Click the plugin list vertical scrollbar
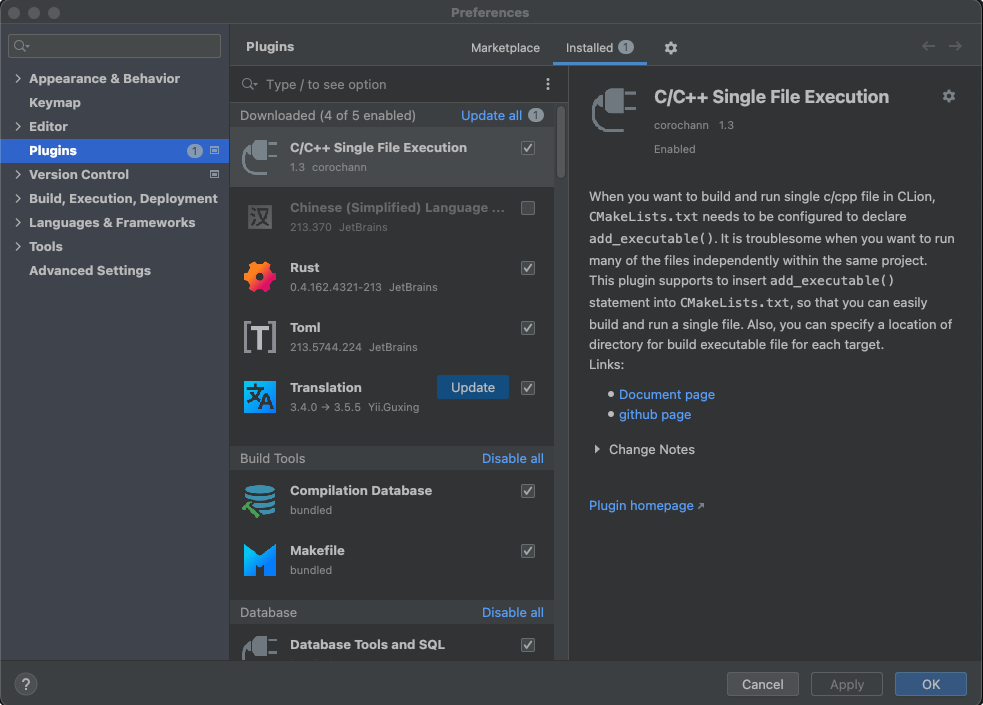This screenshot has width=983, height=705. 560,142
